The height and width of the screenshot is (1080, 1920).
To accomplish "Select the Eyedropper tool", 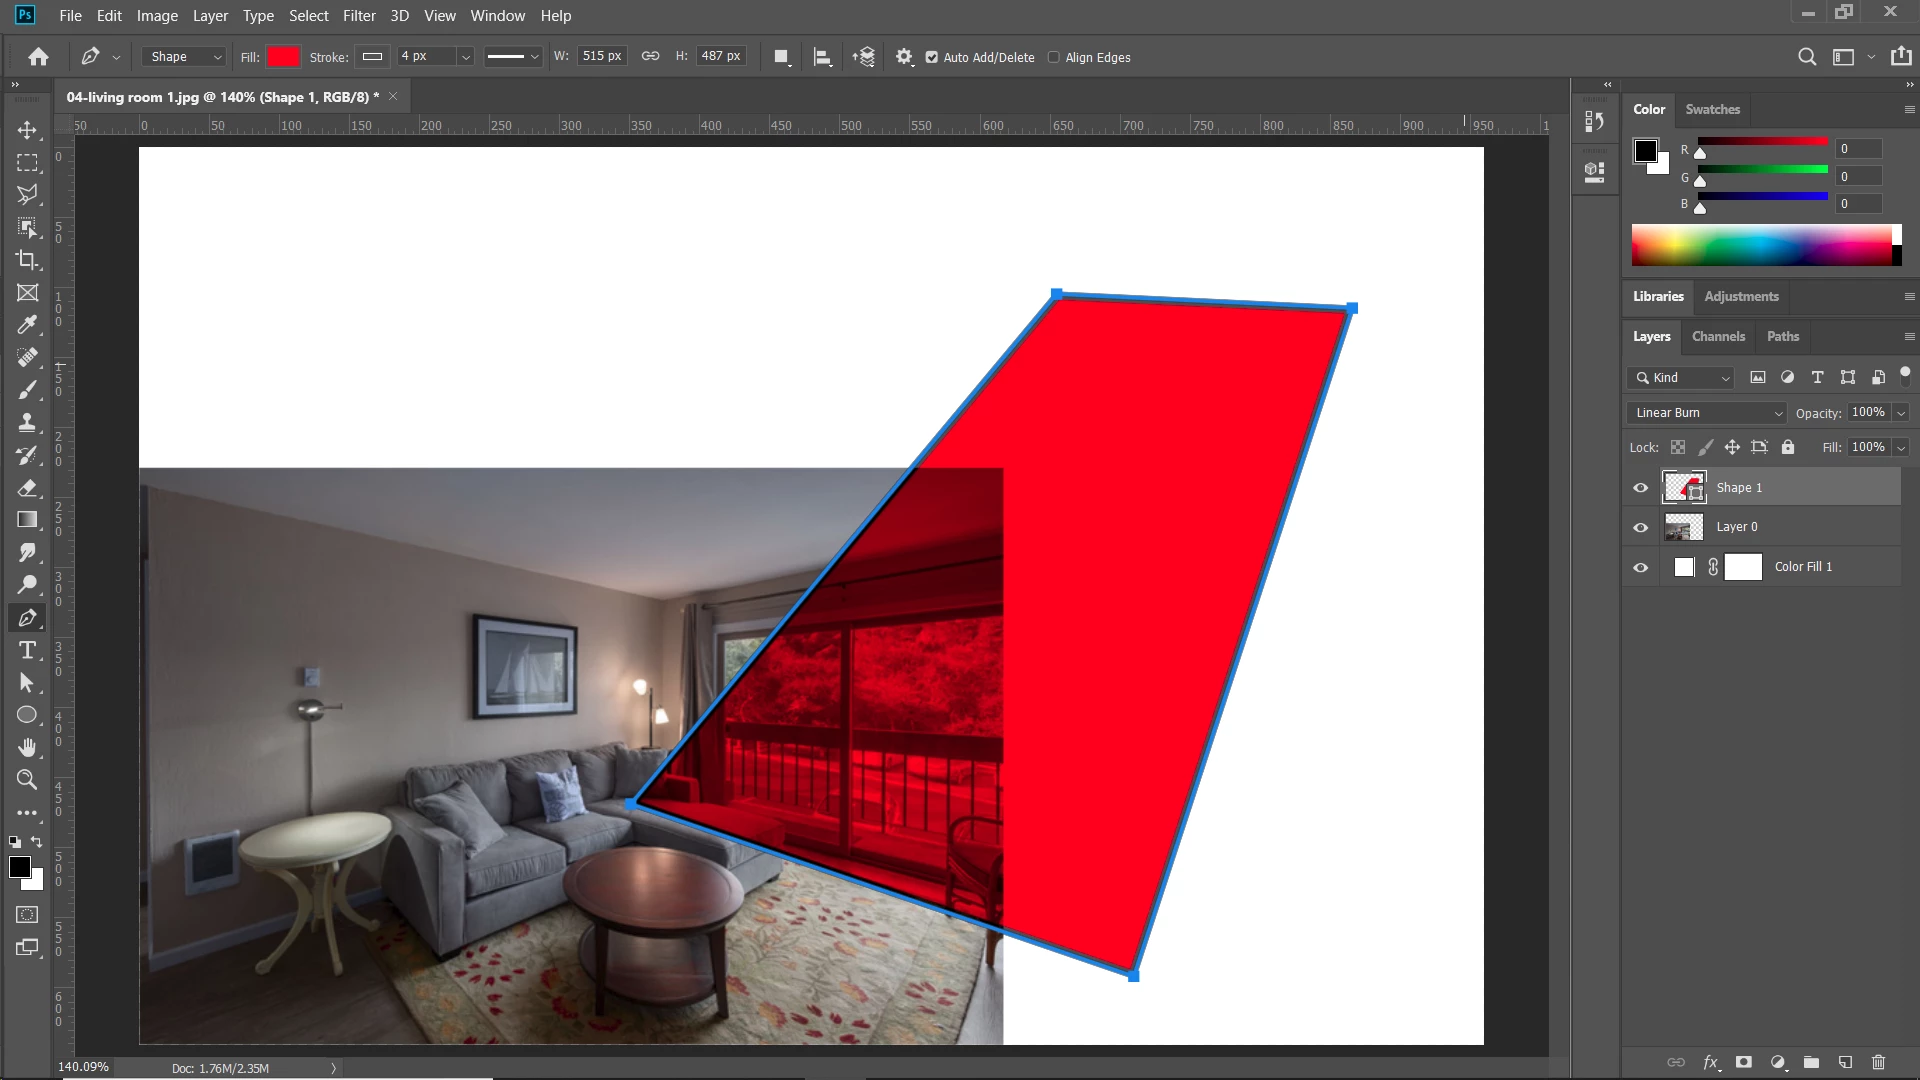I will click(27, 325).
